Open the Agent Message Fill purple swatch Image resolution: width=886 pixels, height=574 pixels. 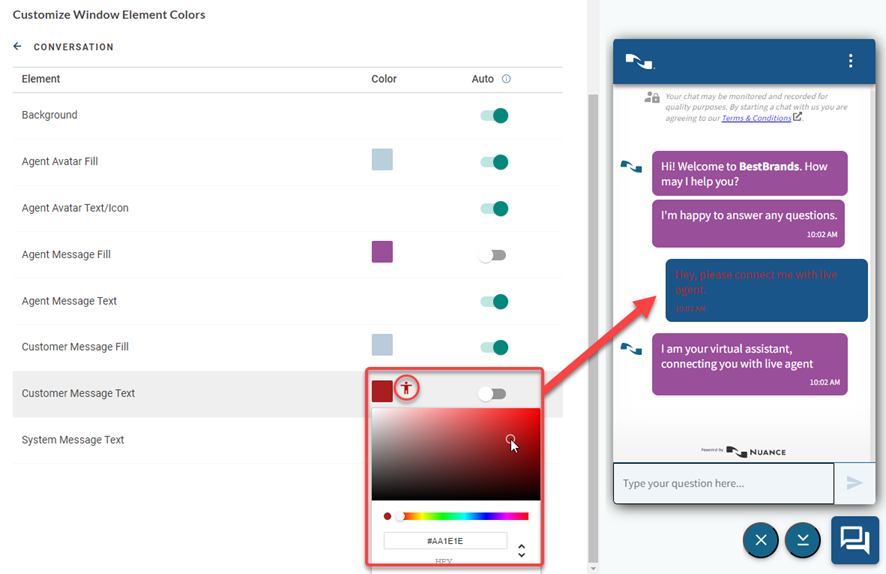click(382, 252)
